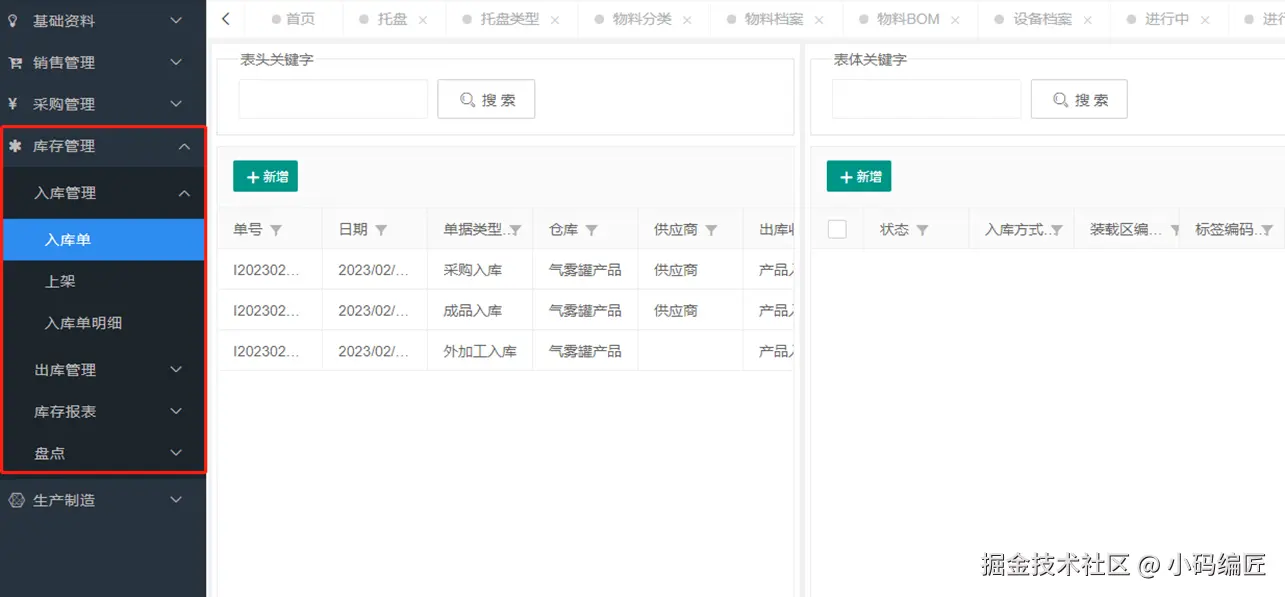Expand the 采购管理 menu chevron
Screen dimensions: 1285x597
(176, 104)
